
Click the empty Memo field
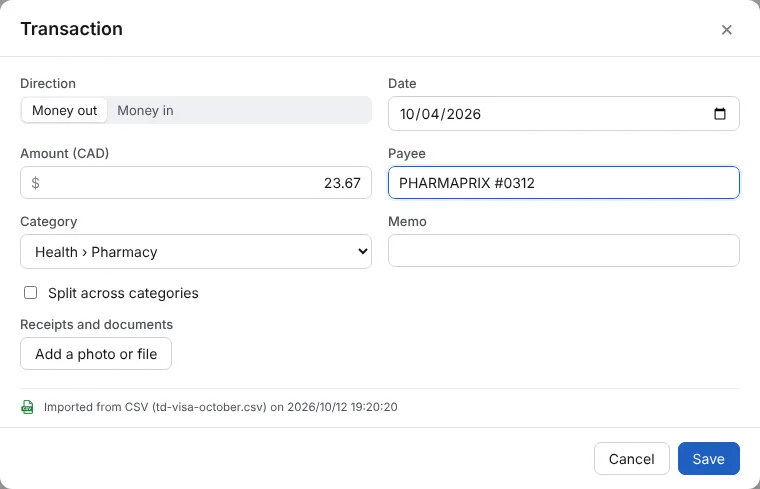coord(564,251)
